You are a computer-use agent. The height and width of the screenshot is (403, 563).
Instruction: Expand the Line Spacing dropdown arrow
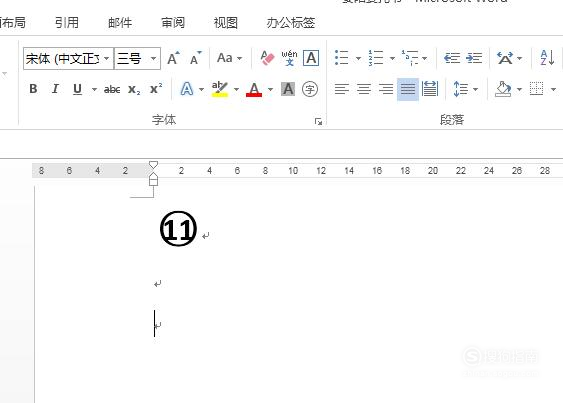pyautogui.click(x=475, y=89)
